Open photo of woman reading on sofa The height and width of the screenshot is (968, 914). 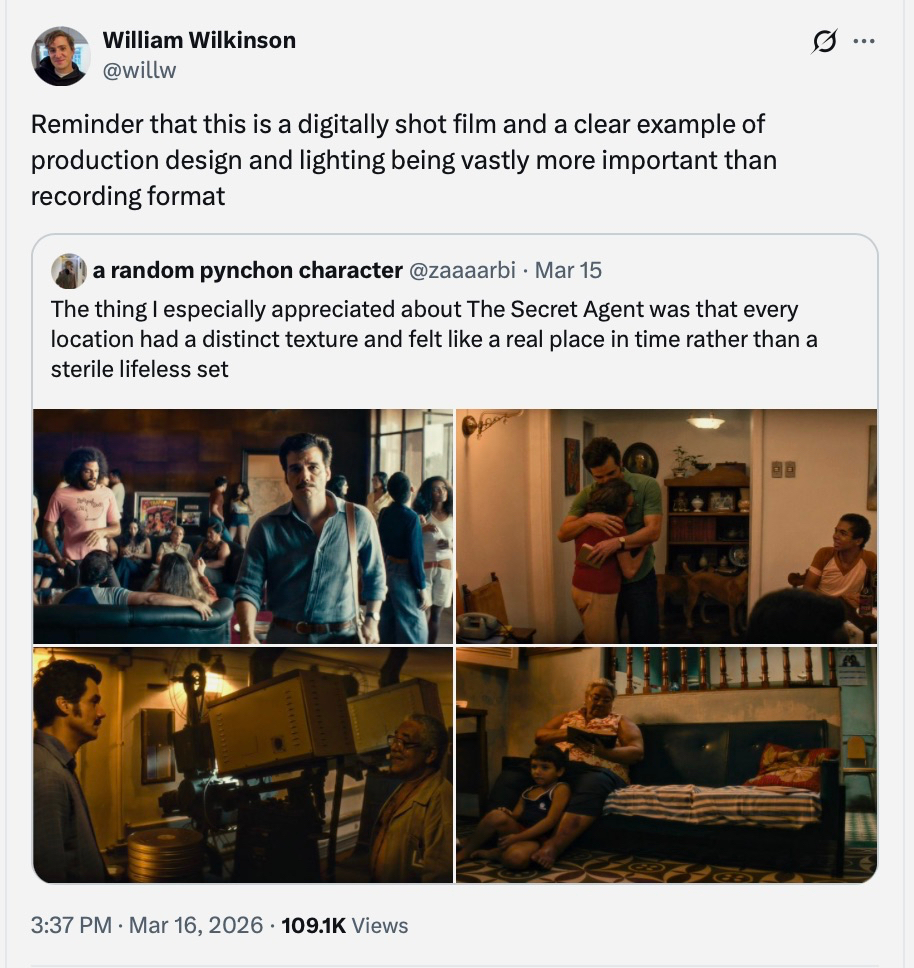666,764
